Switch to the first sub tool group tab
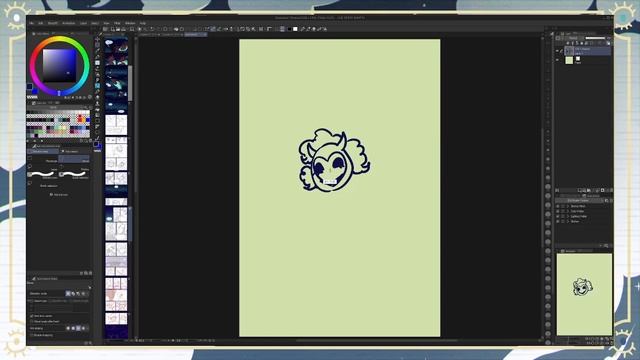The image size is (640, 360). tap(43, 151)
